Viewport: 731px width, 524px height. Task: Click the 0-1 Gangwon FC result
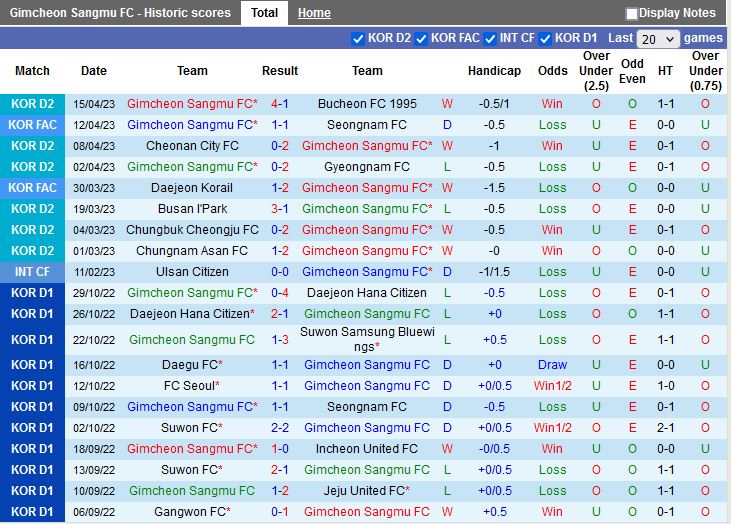tap(280, 511)
